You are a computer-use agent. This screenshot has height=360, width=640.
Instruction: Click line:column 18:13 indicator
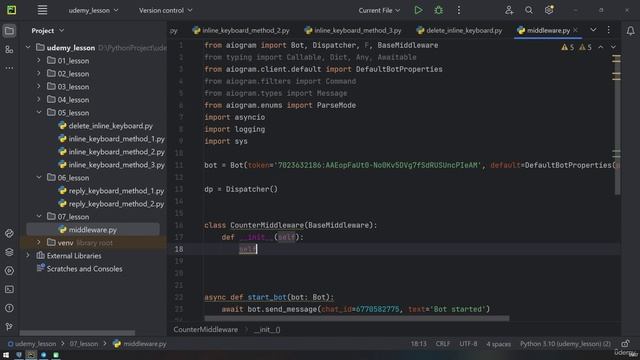pos(418,344)
